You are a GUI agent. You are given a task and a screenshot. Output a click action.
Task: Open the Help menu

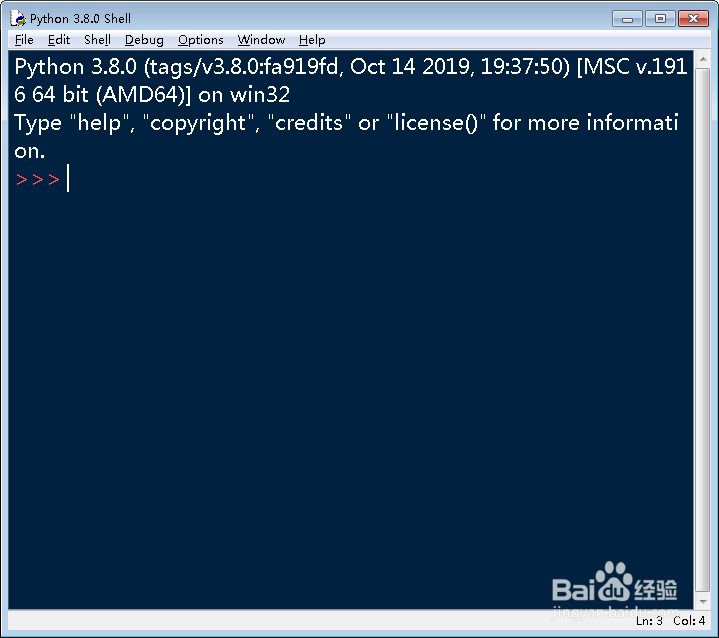[x=312, y=40]
